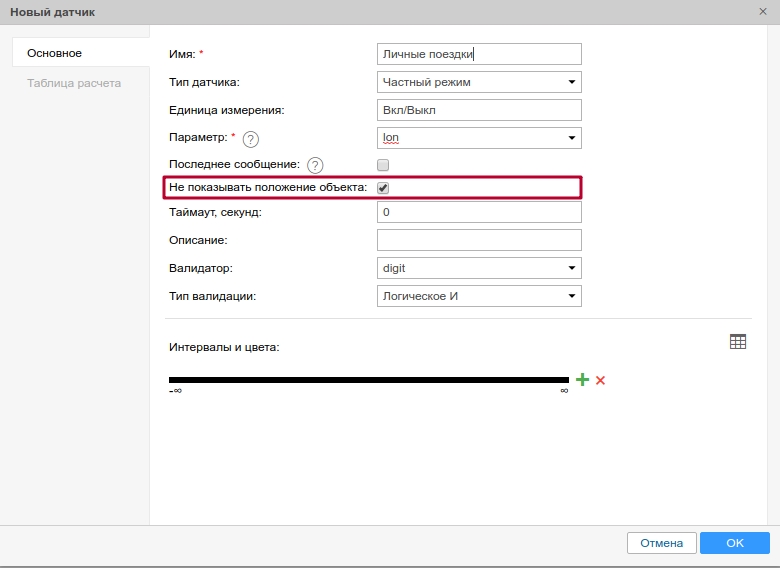Click into the Описание text field
Image resolution: width=780 pixels, height=568 pixels.
coord(479,240)
